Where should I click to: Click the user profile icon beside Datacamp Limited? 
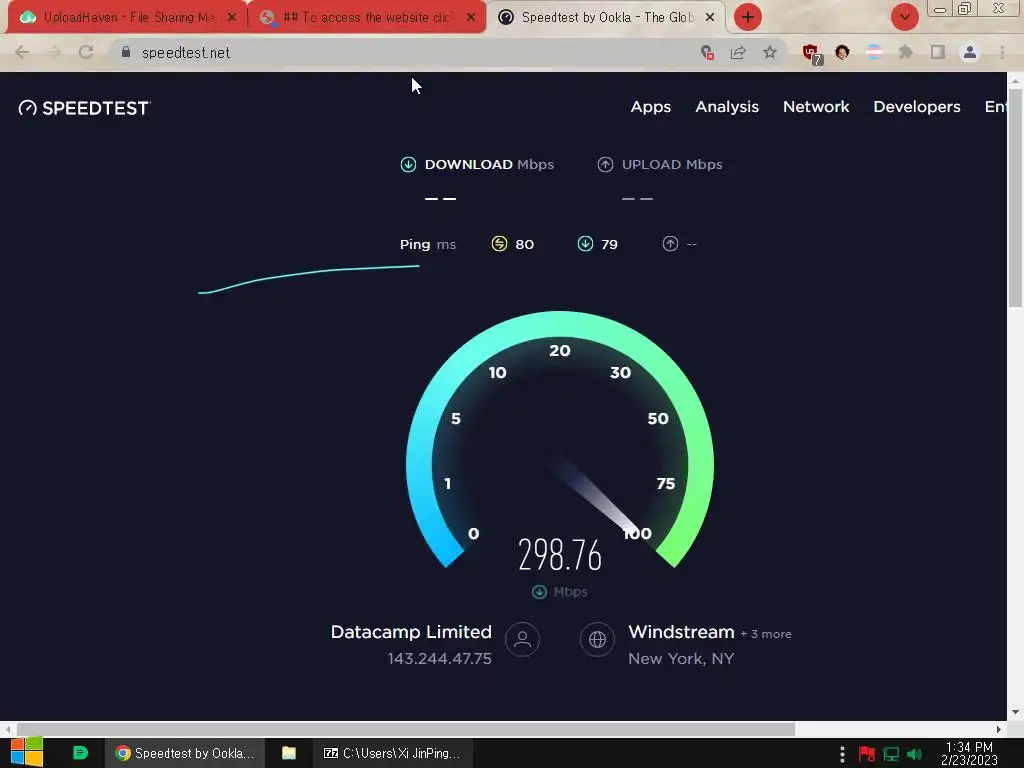[522, 639]
